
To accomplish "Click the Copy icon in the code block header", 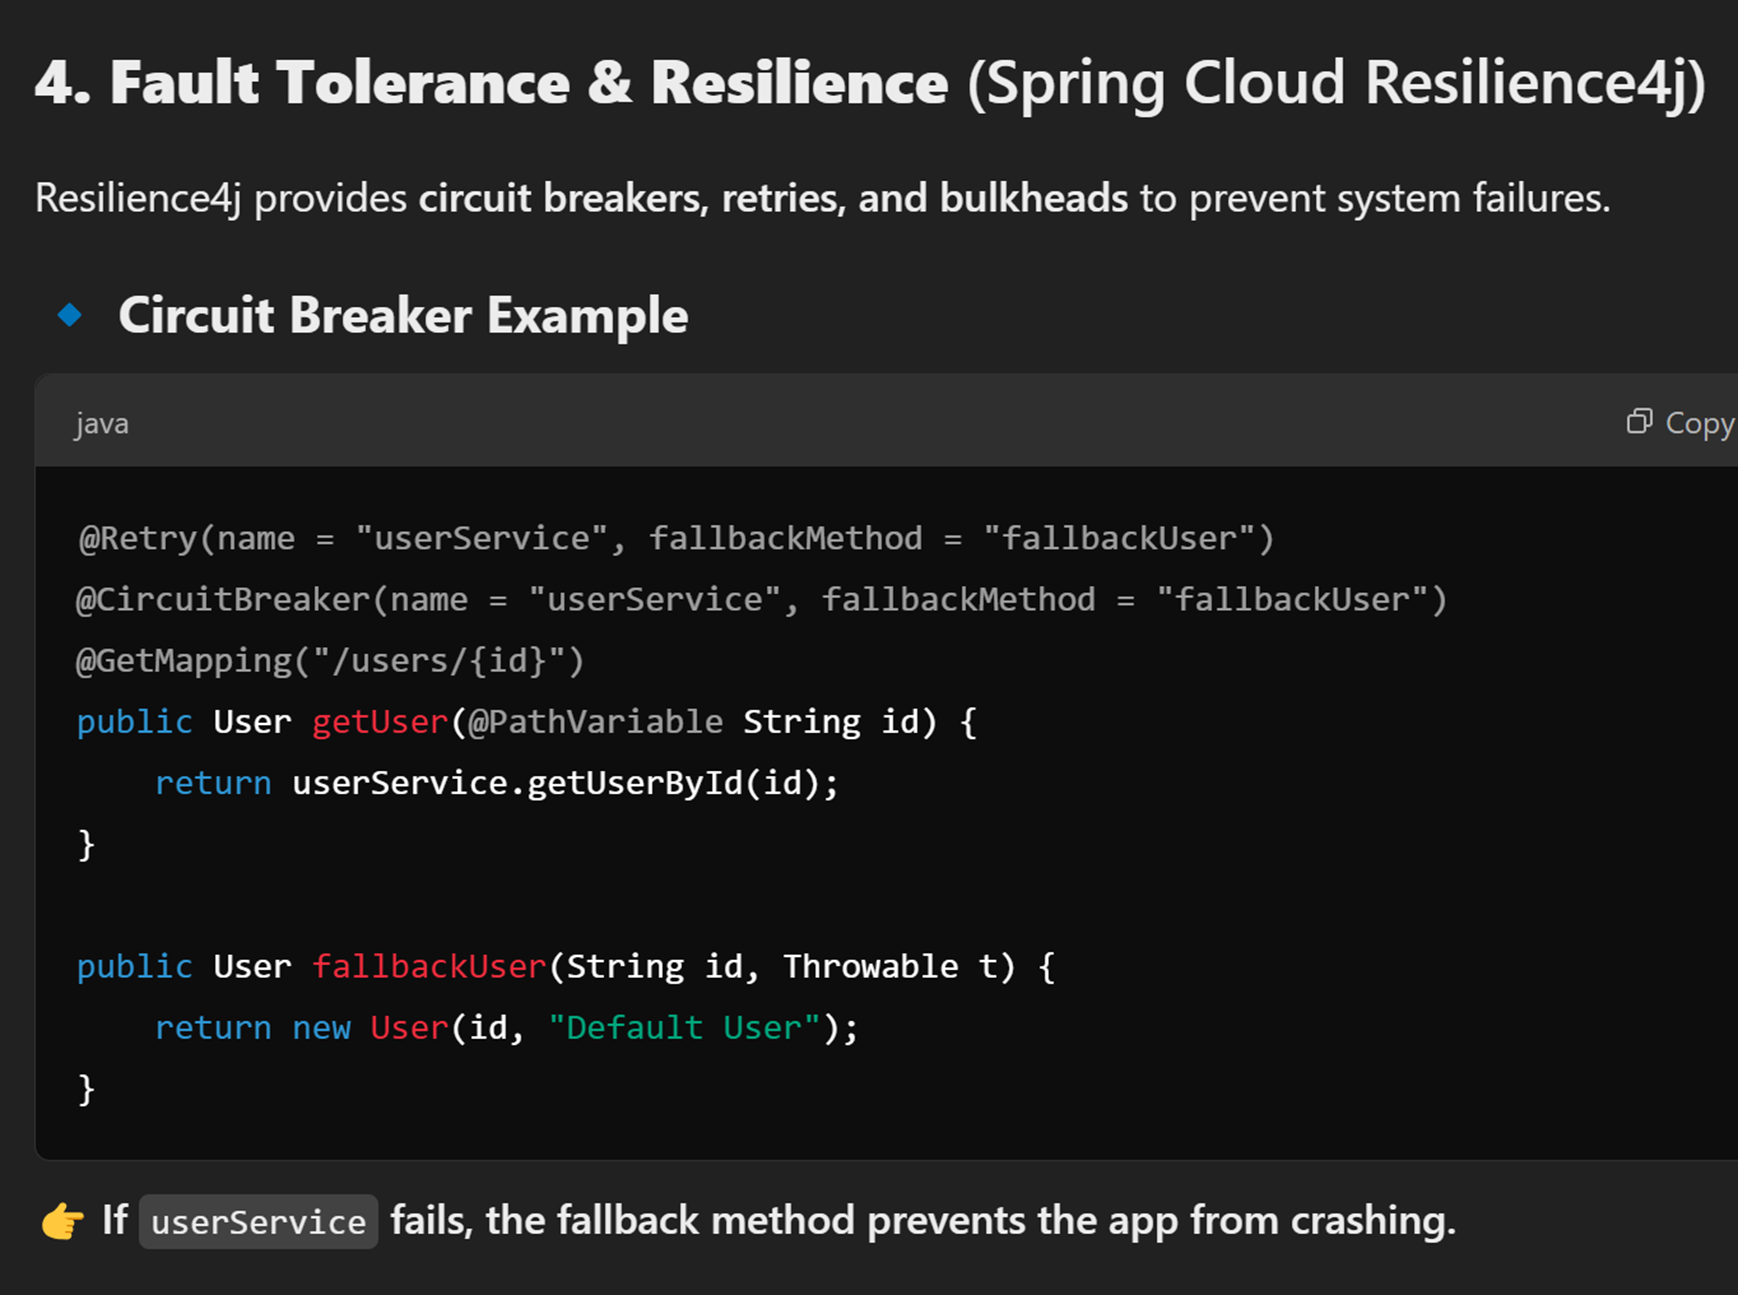I will (x=1639, y=421).
